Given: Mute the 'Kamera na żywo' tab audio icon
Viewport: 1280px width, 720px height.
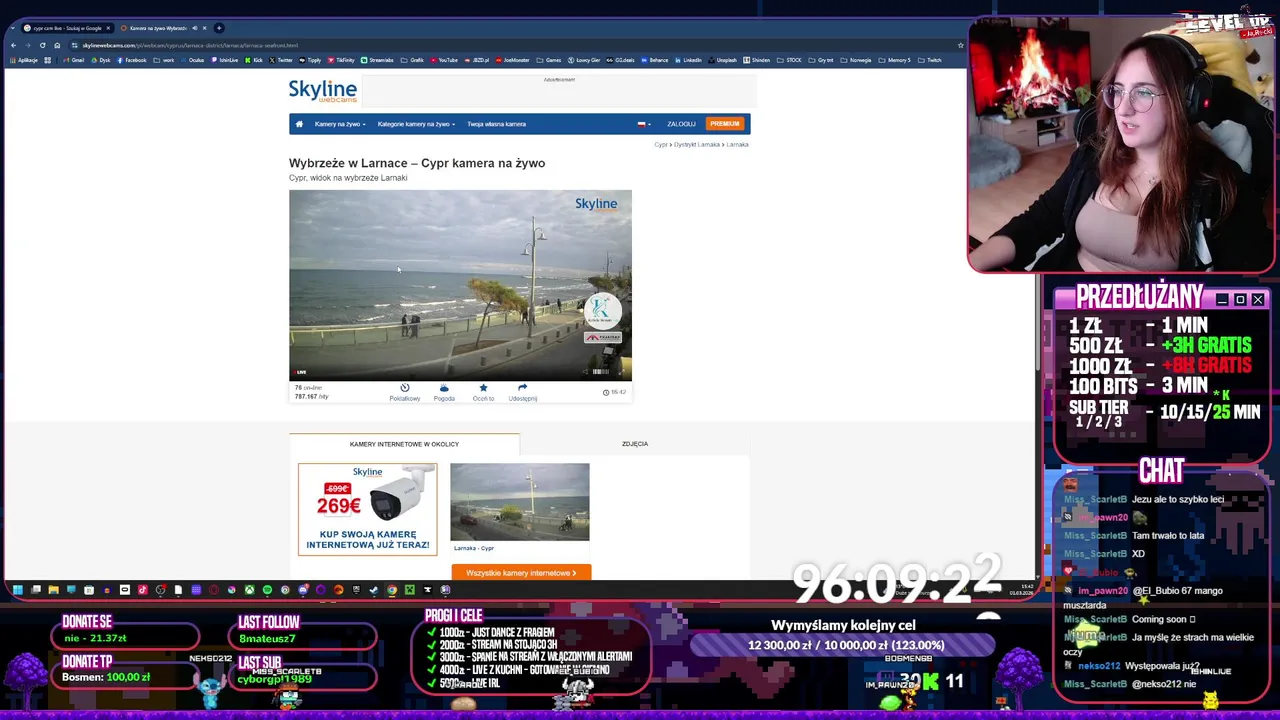Looking at the screenshot, I should [x=195, y=28].
